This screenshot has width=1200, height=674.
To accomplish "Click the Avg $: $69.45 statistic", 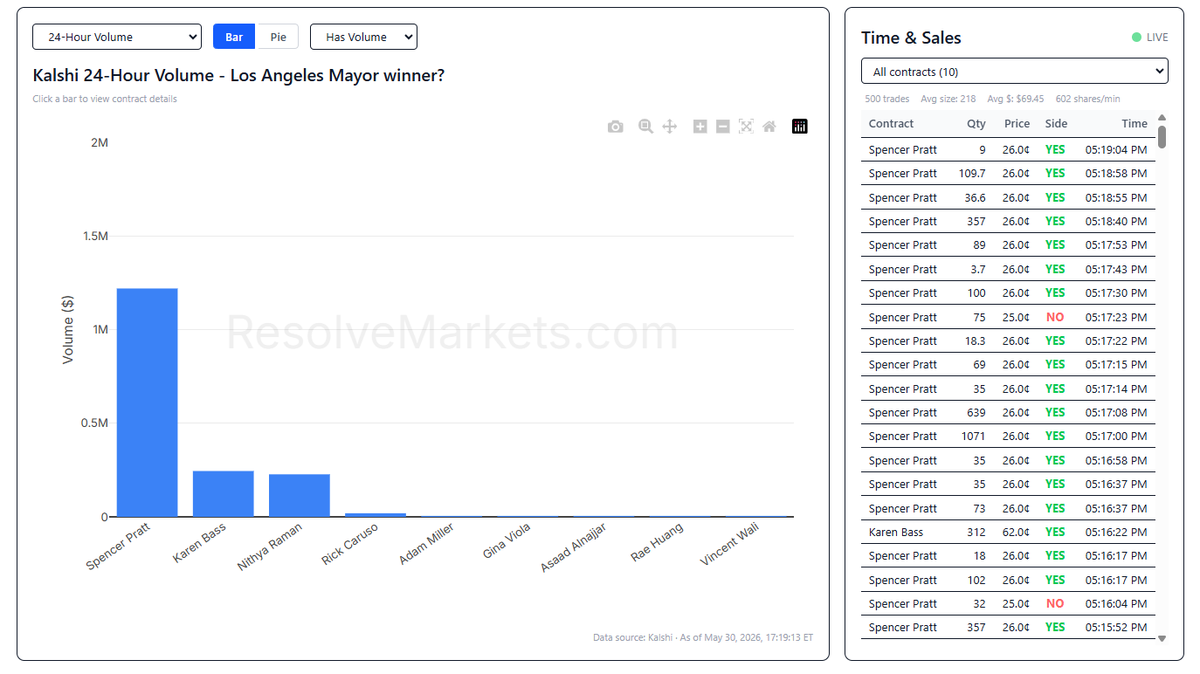I will click(1016, 99).
